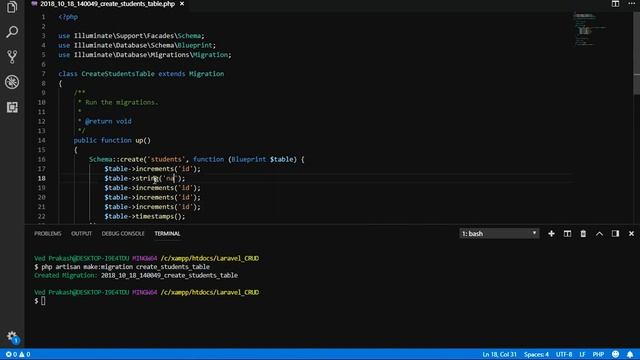This screenshot has height=360, width=640.
Task: Click 'Created Migration' terminal output line
Action: click(136, 276)
